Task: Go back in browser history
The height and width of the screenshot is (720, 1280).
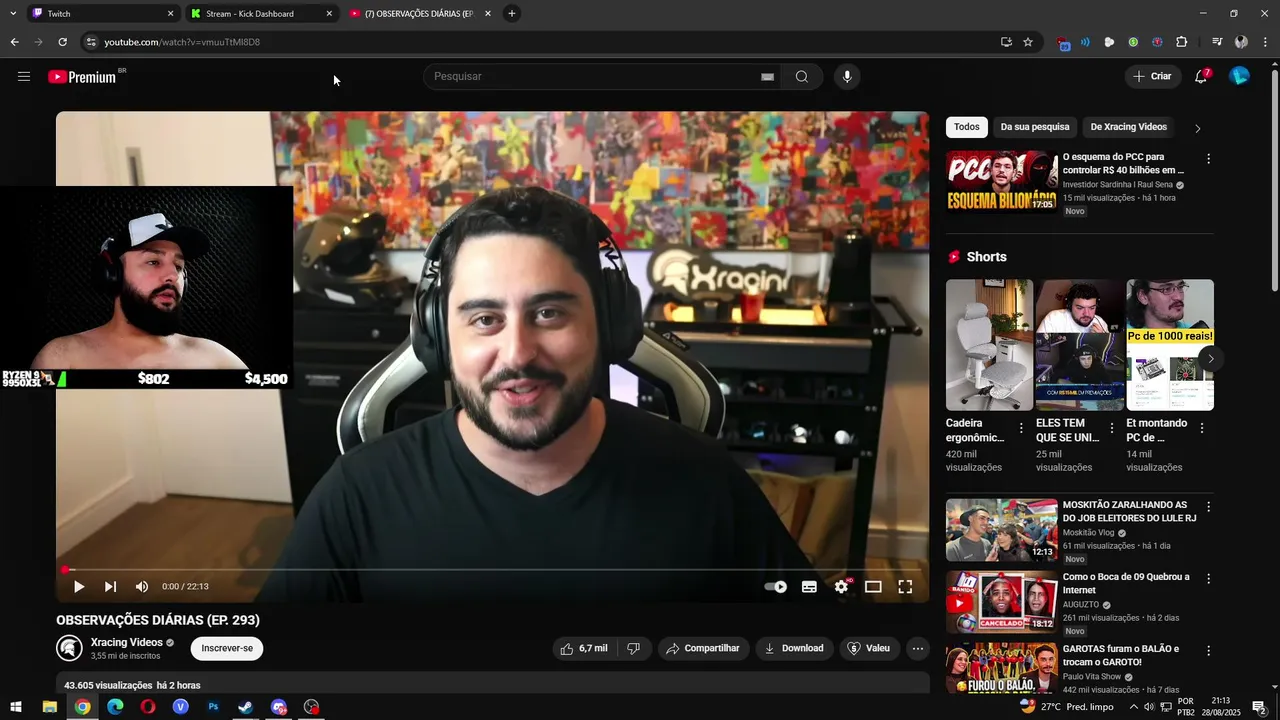Action: pyautogui.click(x=14, y=42)
